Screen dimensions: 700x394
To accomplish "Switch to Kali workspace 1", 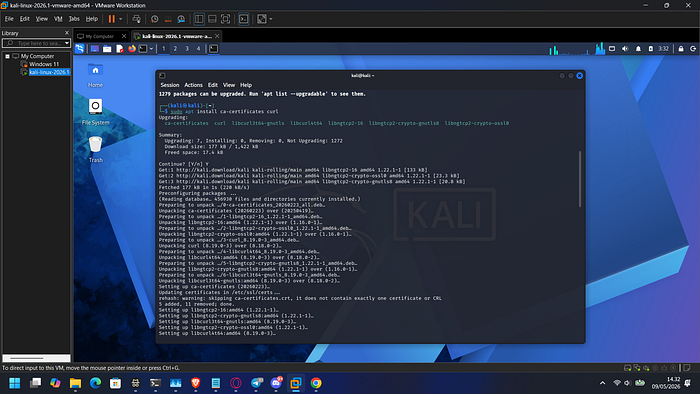I will click(x=163, y=49).
